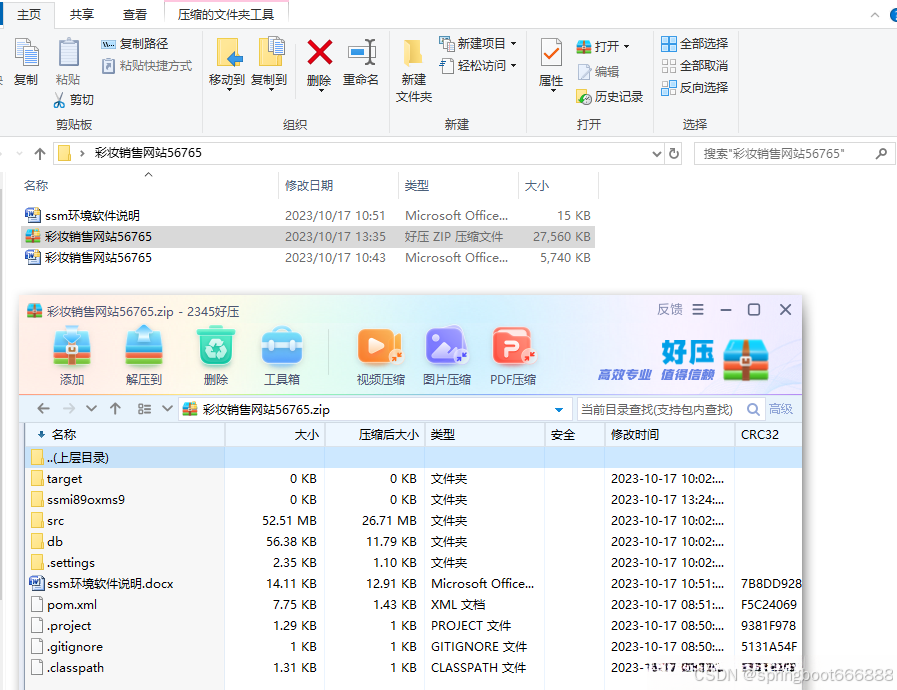
Task: Click the Move To icon
Action: 228,53
